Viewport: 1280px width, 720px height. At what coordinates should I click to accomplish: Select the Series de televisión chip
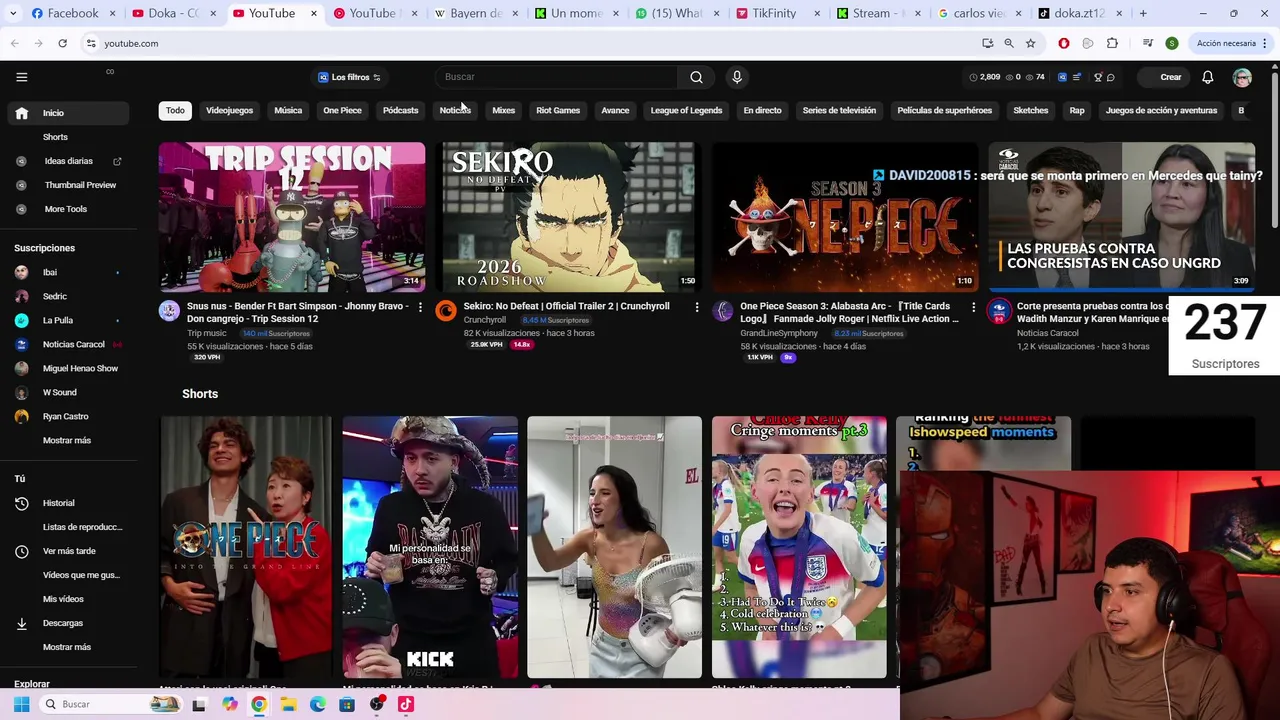point(839,110)
